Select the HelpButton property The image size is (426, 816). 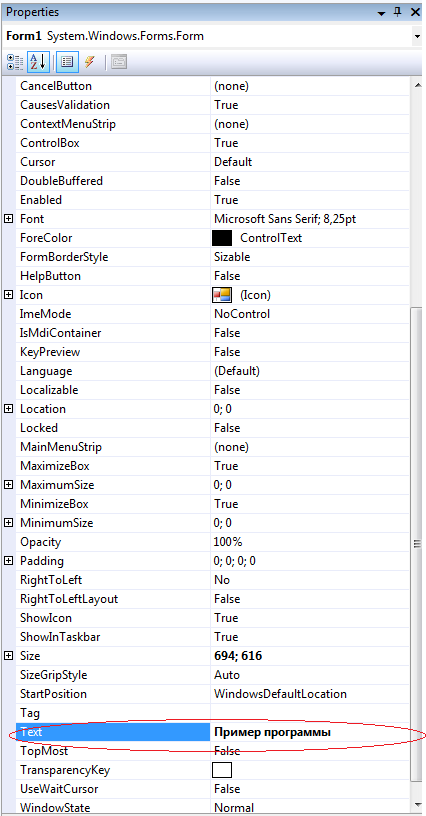click(x=50, y=276)
